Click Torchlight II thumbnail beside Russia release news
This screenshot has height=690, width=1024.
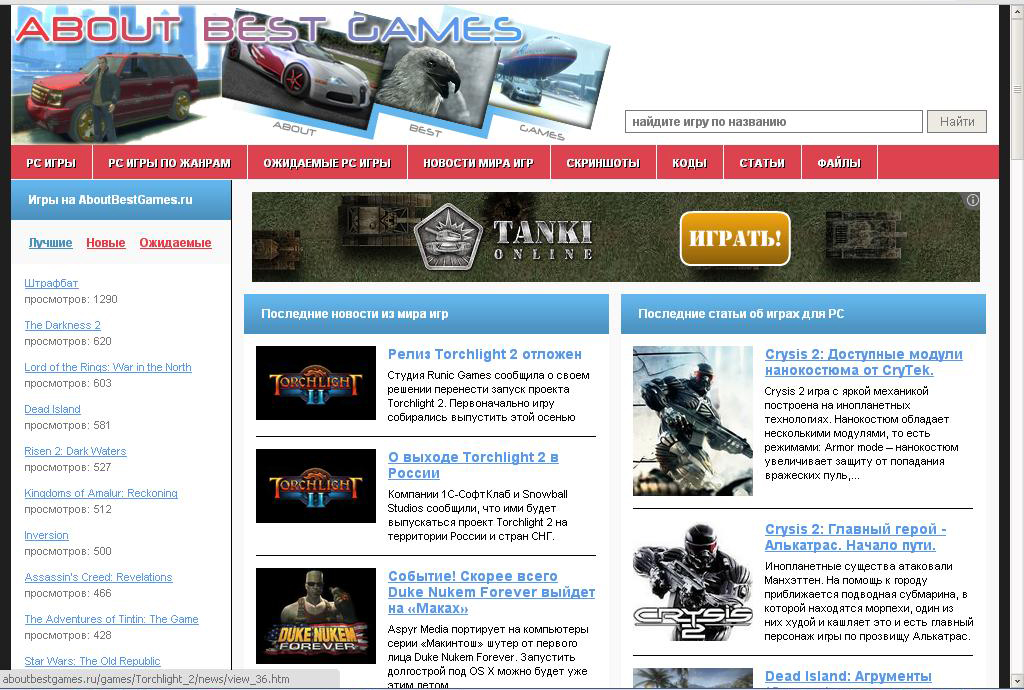[x=315, y=486]
